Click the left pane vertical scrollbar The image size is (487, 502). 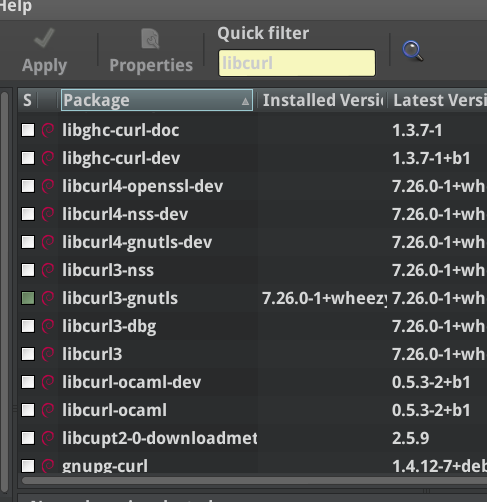5,293
